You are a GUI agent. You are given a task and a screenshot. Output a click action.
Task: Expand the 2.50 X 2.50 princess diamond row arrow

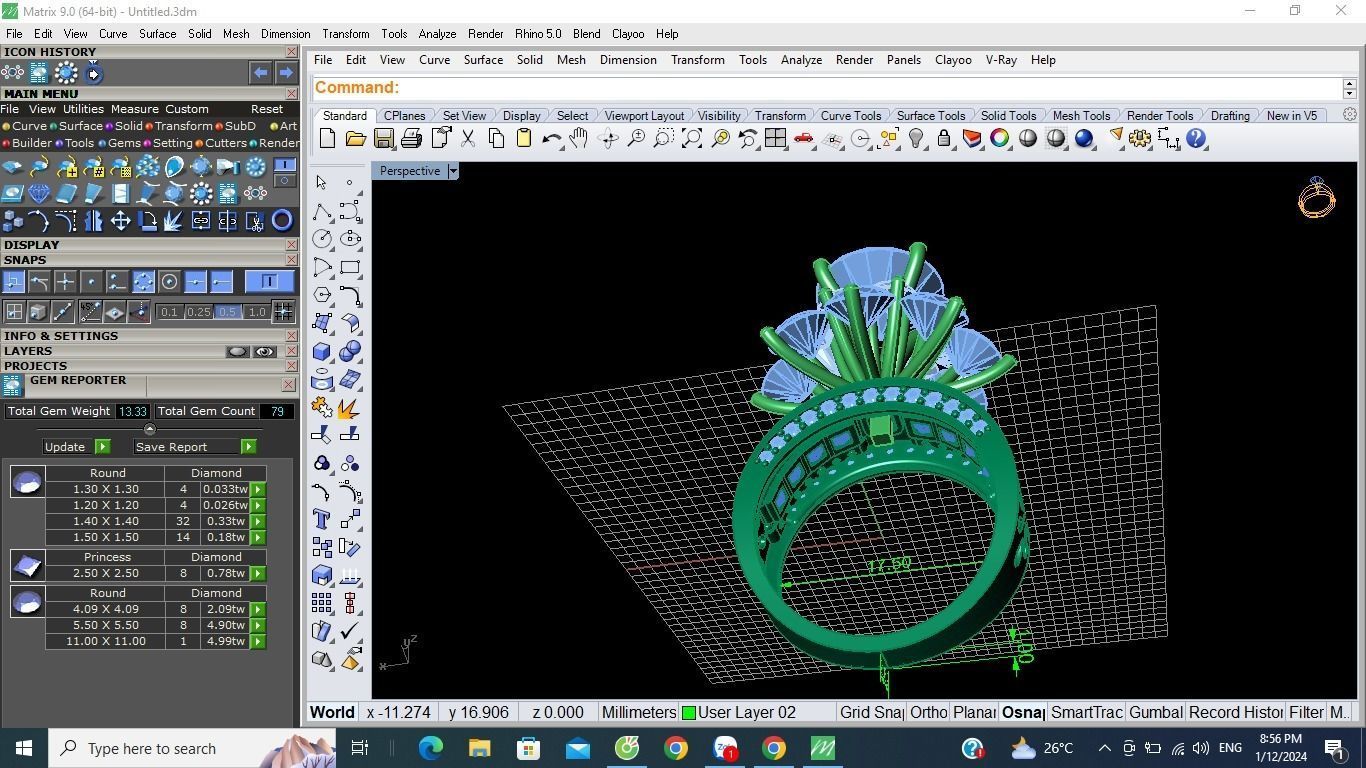tap(258, 573)
